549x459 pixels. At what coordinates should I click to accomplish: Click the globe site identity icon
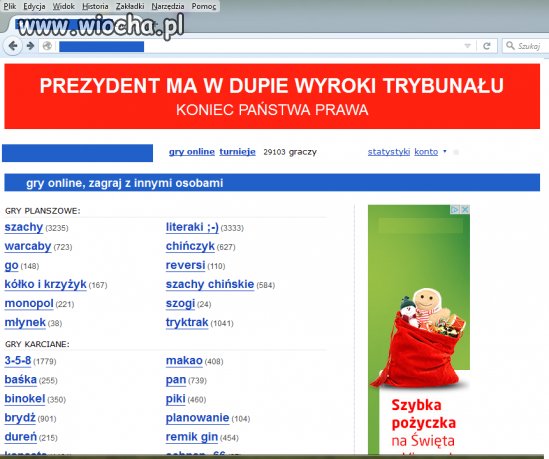47,46
